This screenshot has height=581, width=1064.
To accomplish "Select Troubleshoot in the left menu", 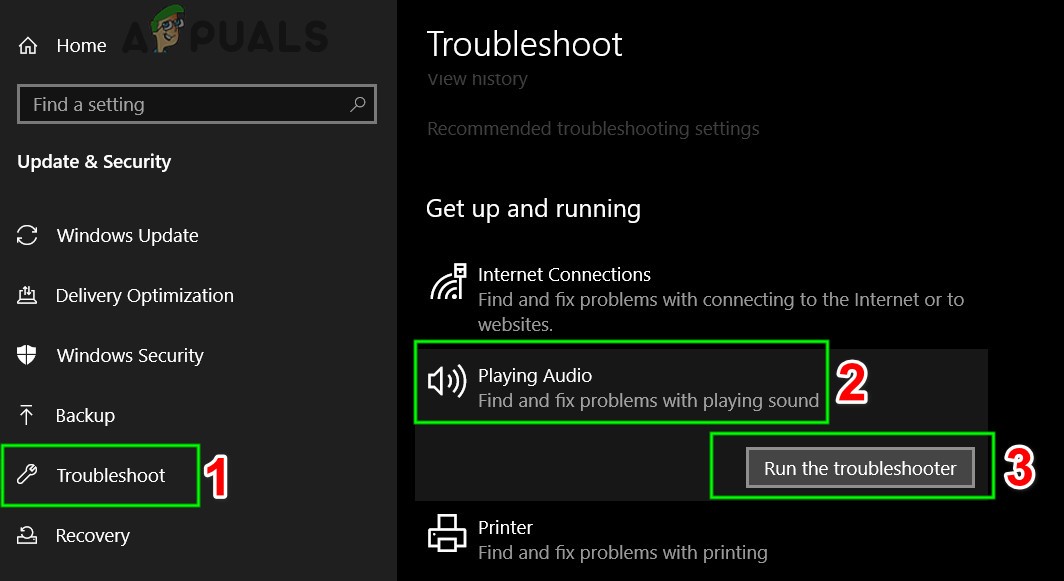I will pyautogui.click(x=109, y=475).
